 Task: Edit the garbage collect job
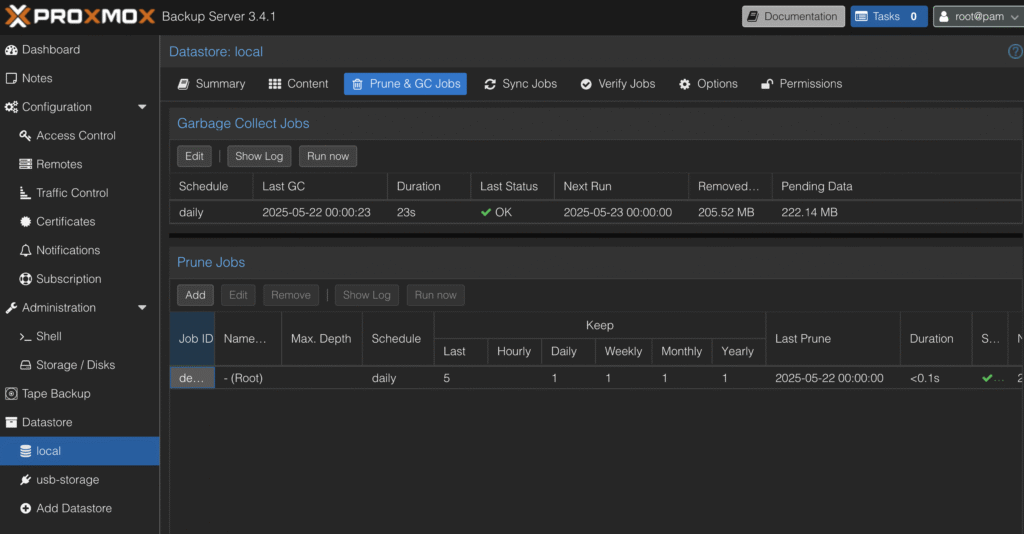(x=195, y=157)
